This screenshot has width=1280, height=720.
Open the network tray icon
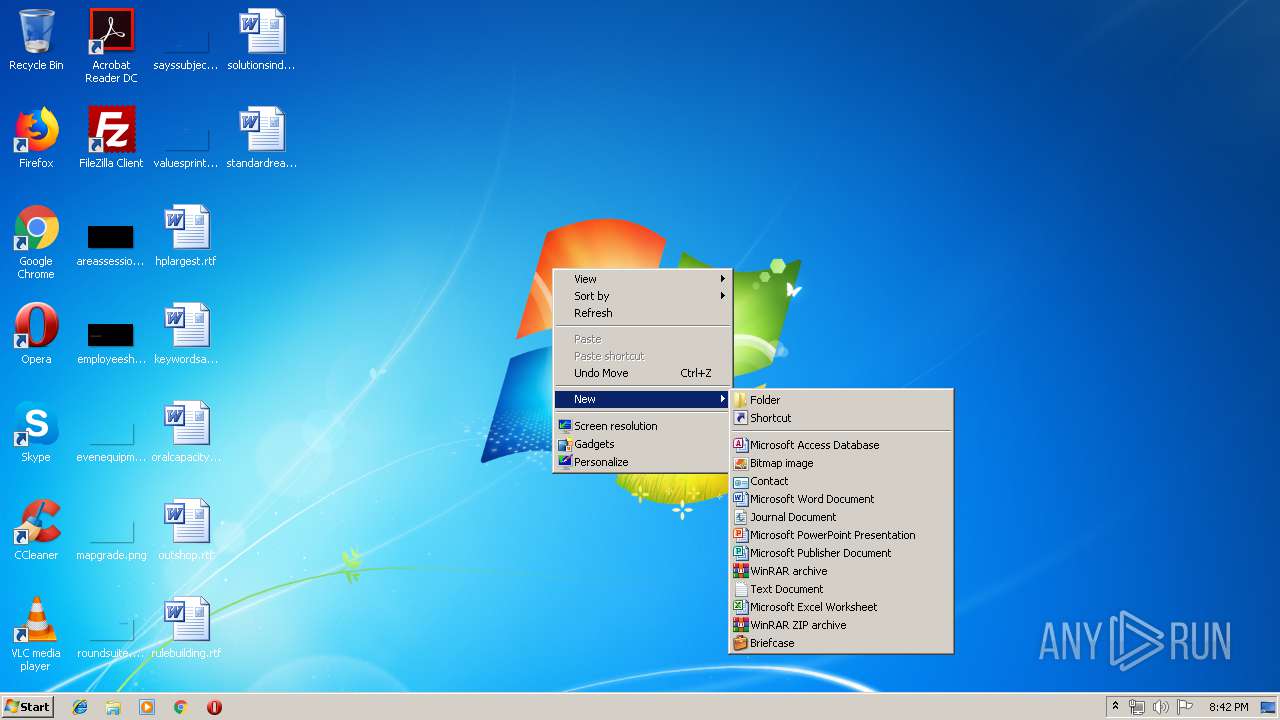(x=1137, y=707)
